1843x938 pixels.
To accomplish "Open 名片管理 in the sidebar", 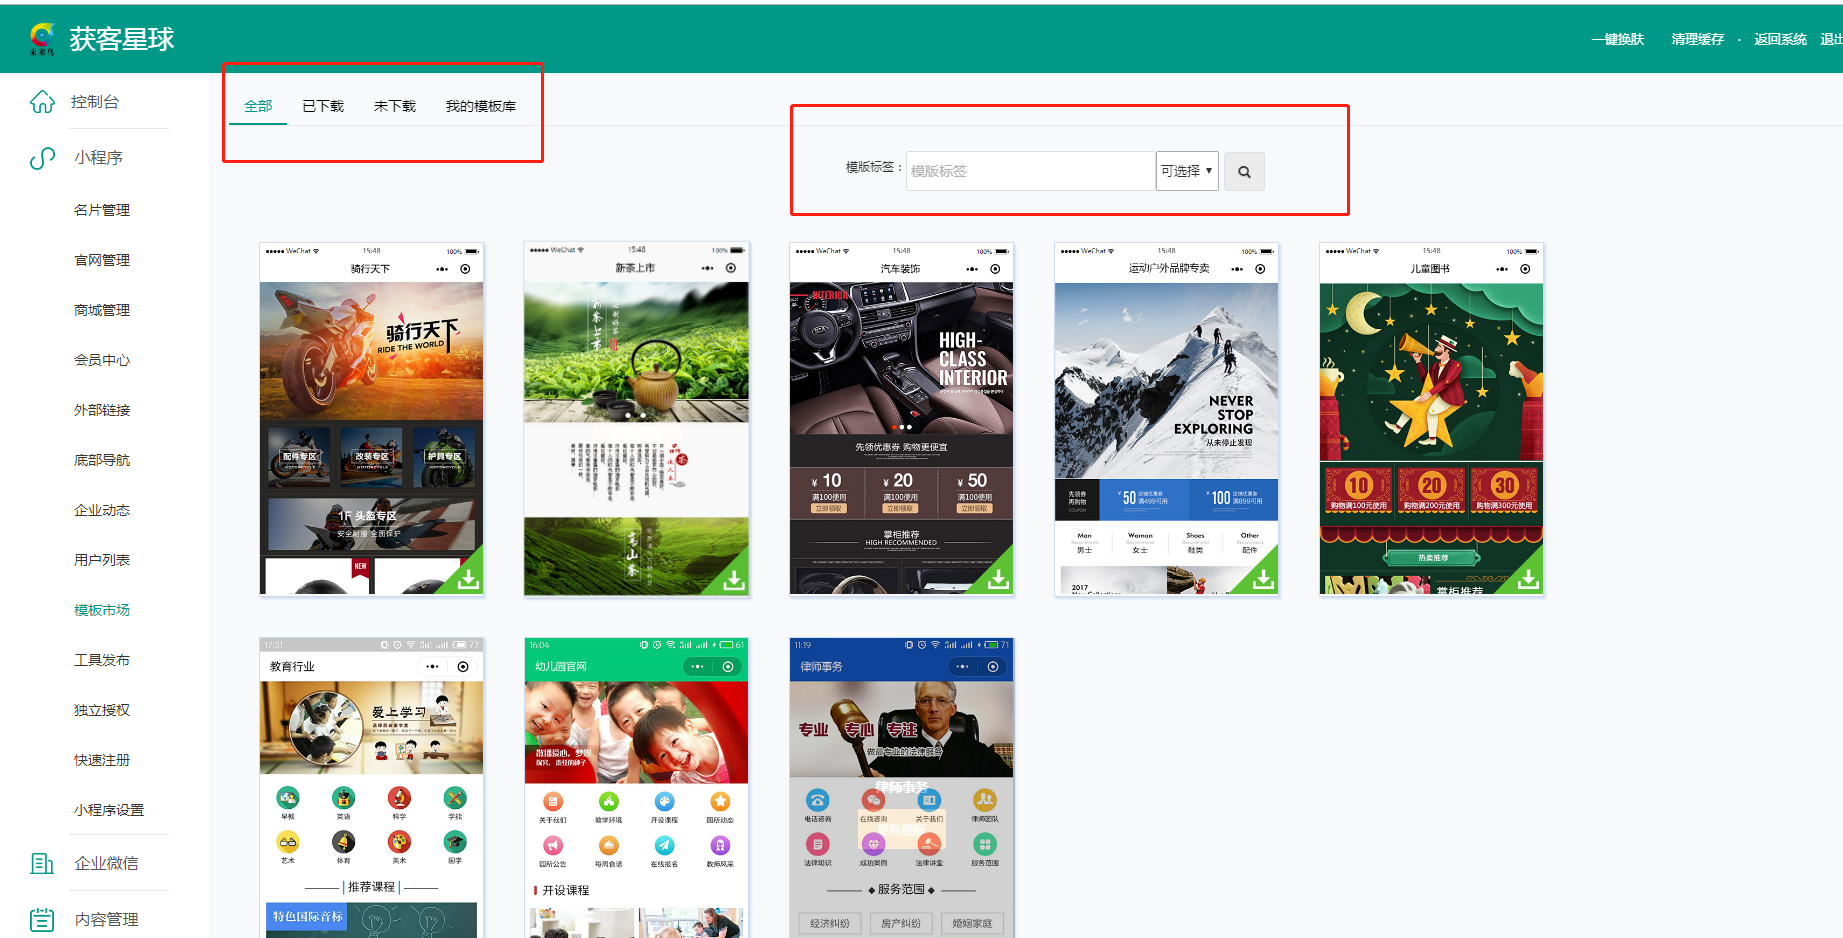I will coord(102,210).
